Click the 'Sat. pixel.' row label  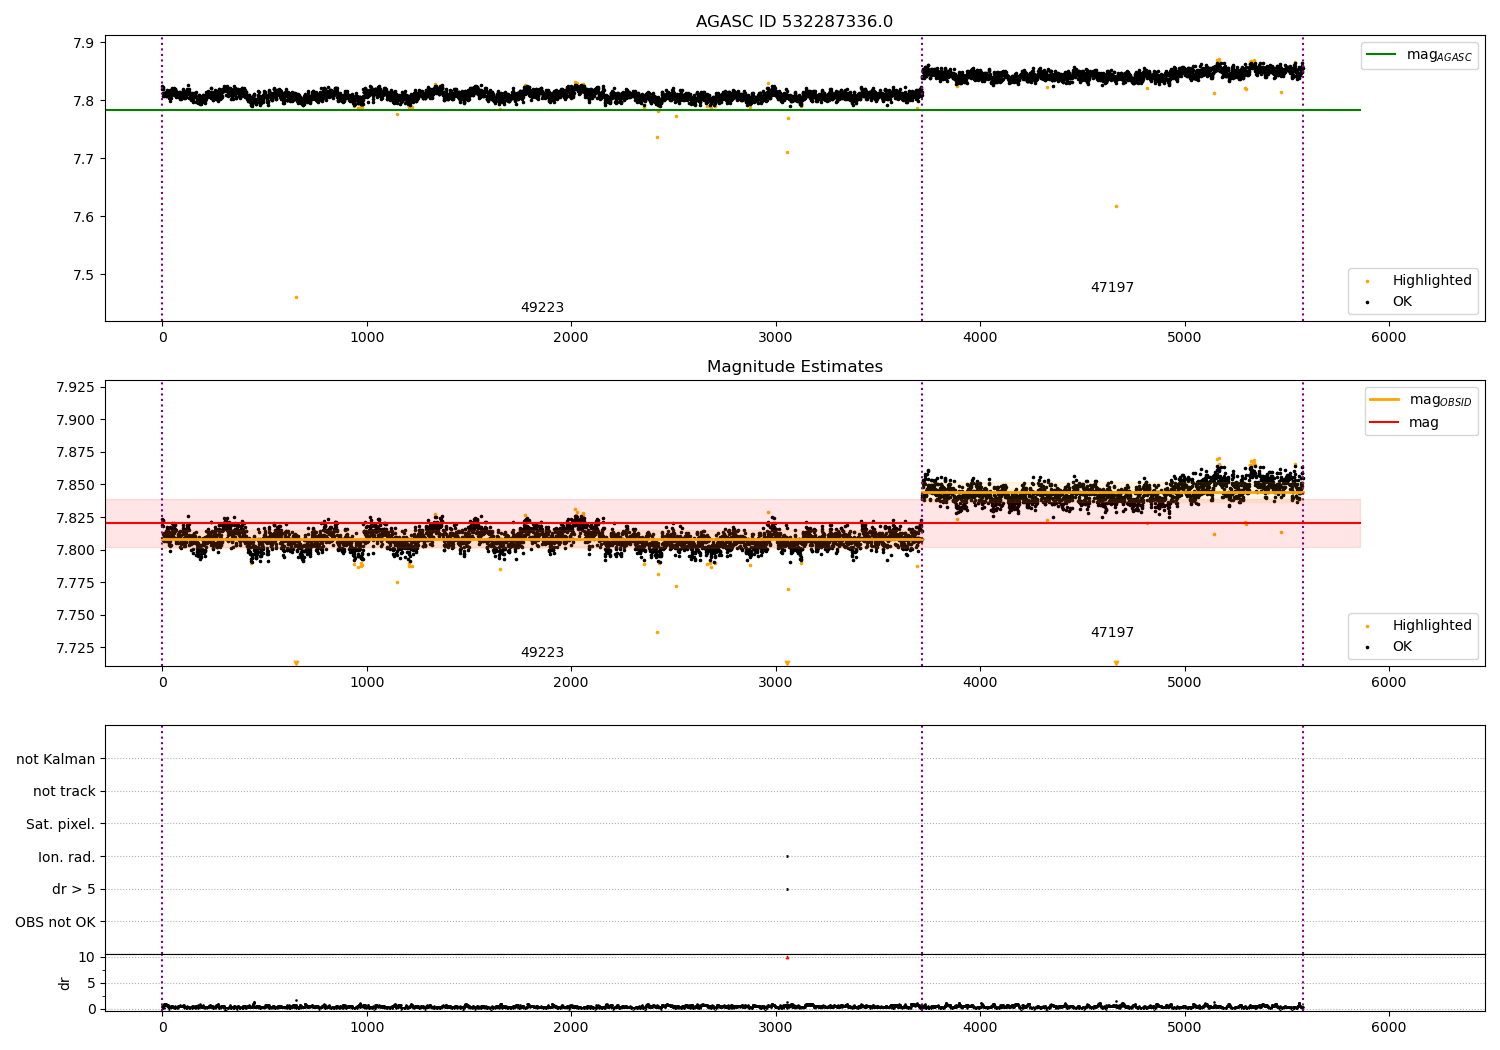tap(60, 824)
